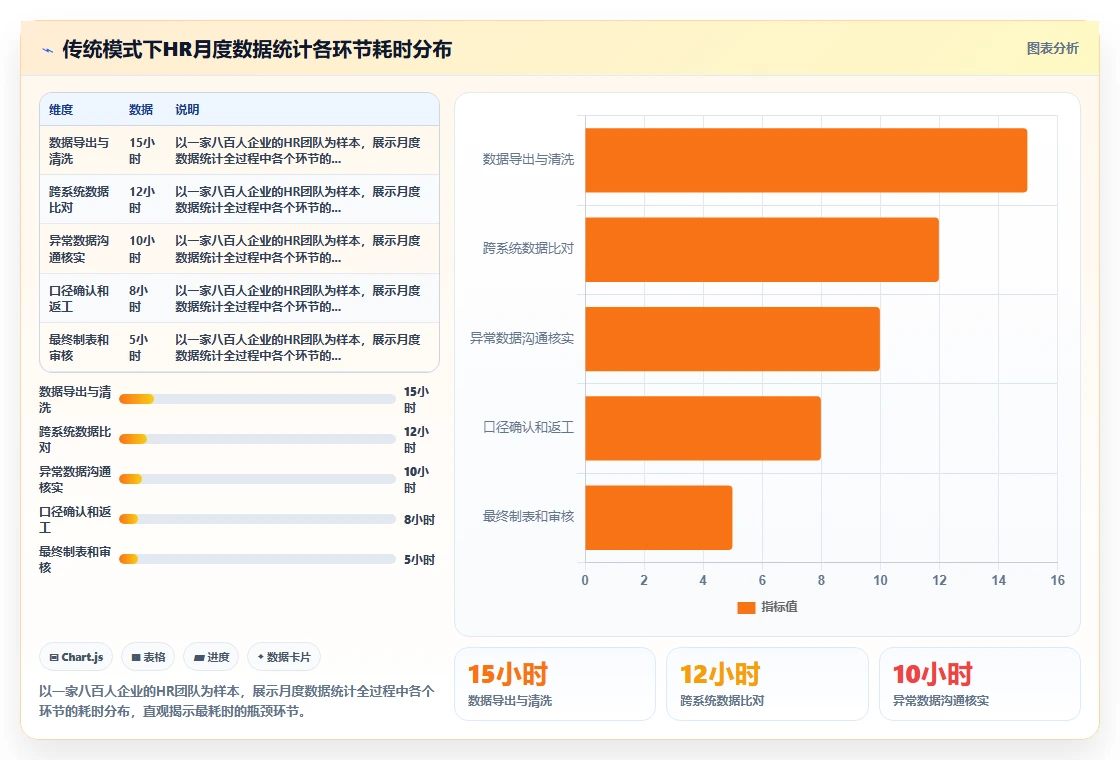The height and width of the screenshot is (760, 1120).
Task: Click the 指标值 legend label
Action: pyautogui.click(x=779, y=606)
